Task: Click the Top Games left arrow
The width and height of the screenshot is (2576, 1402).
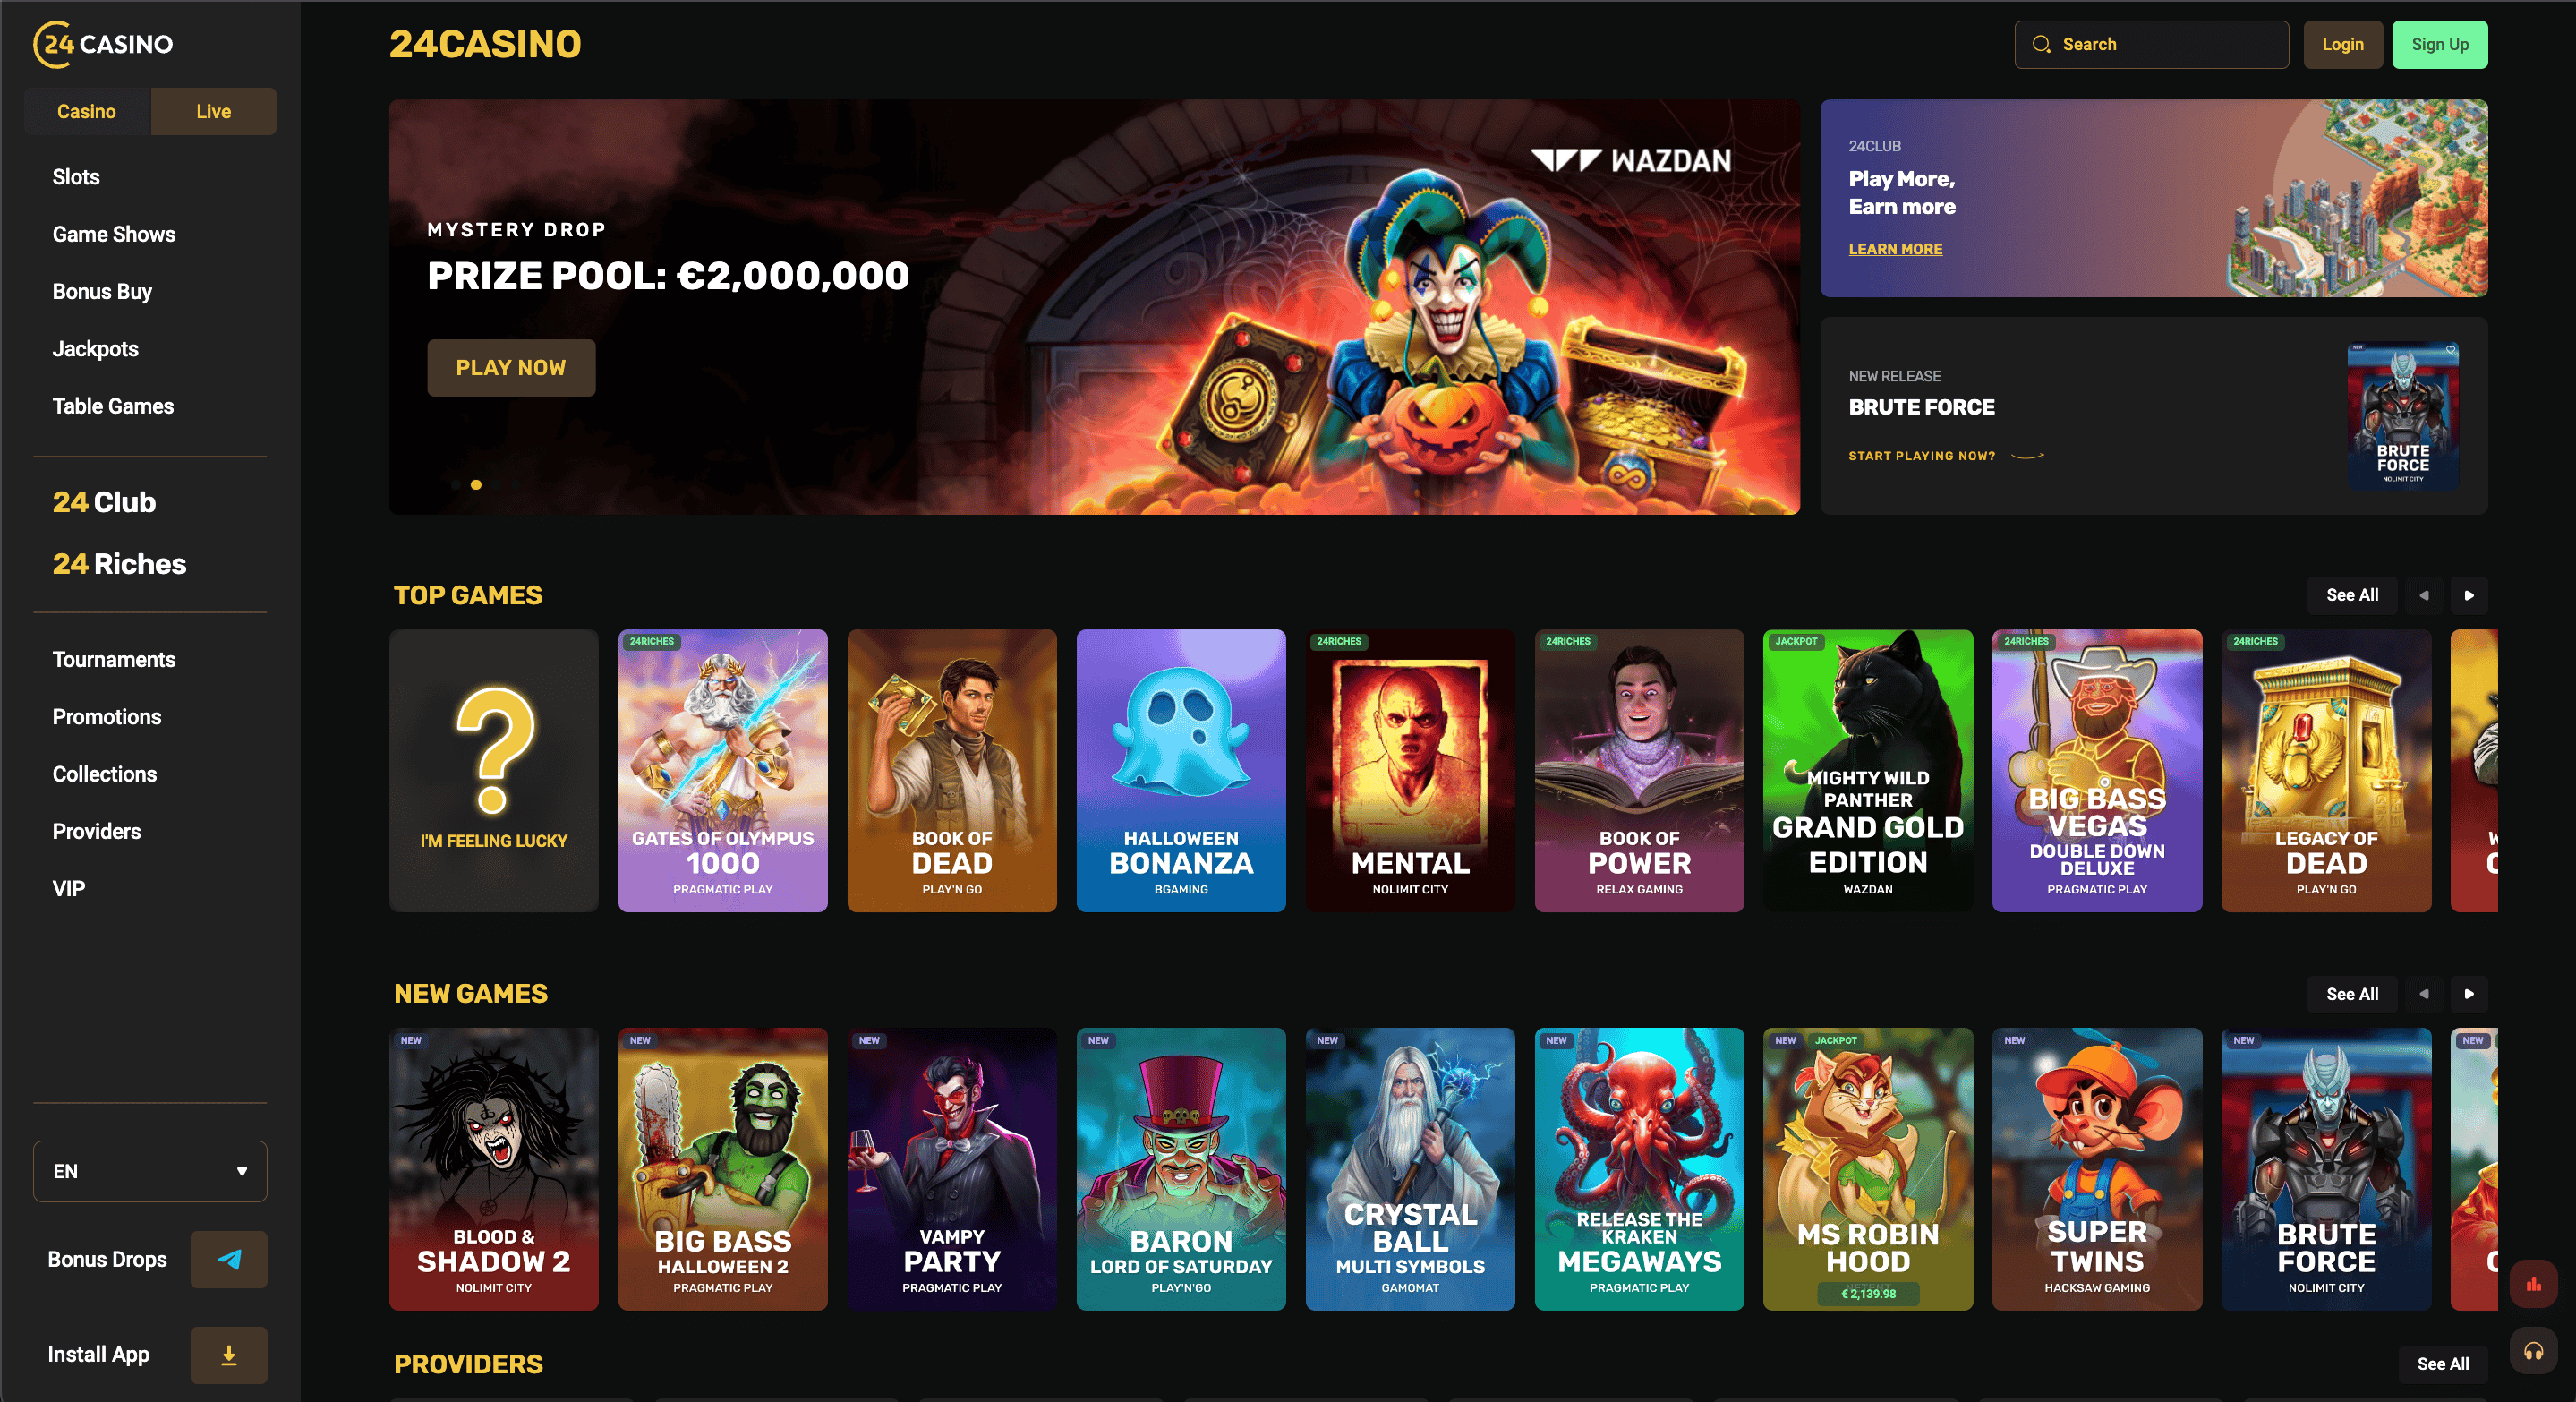Action: pos(2424,595)
